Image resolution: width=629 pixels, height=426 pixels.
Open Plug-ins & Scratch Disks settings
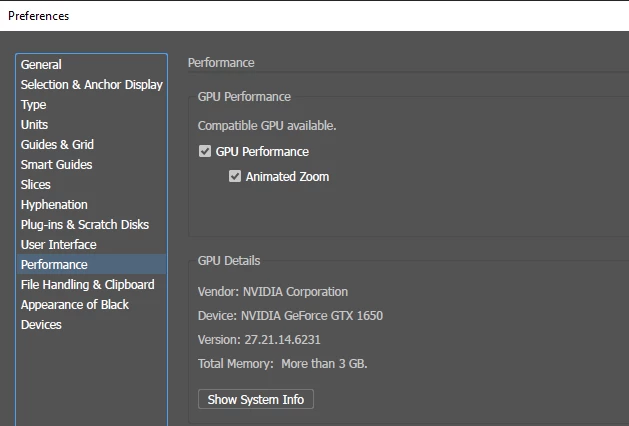pos(84,225)
